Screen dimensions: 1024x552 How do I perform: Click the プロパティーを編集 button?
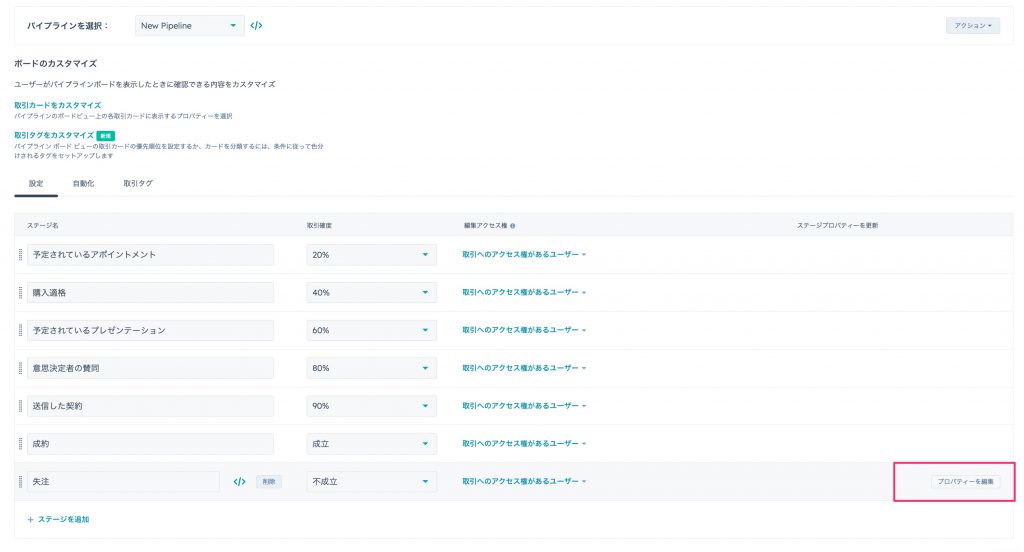(x=964, y=482)
